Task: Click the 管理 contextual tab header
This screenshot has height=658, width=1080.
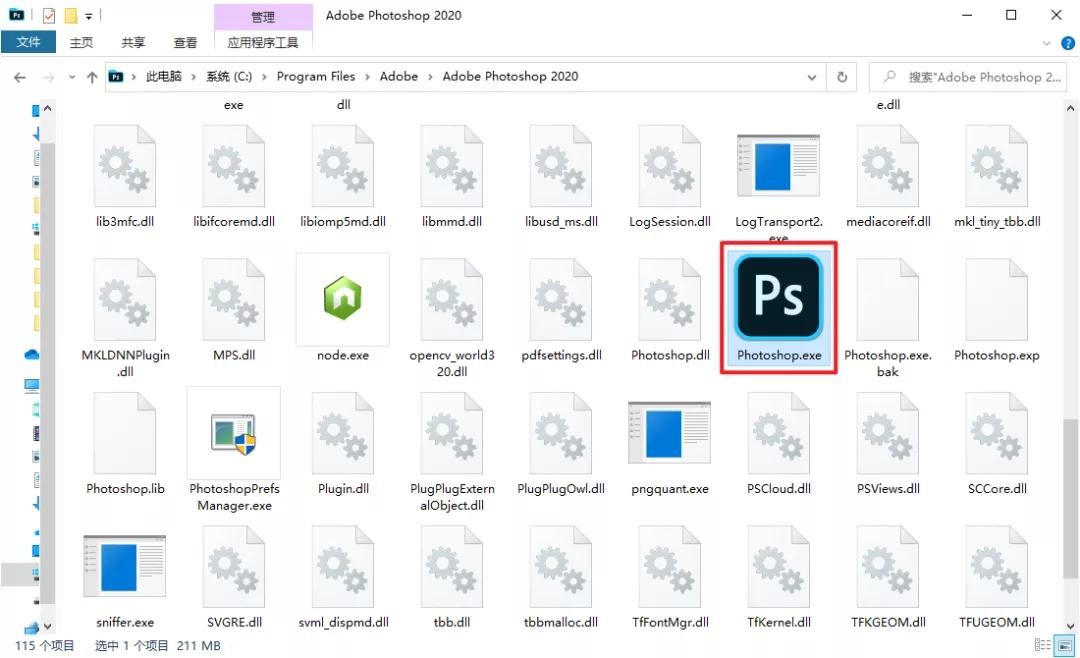Action: coord(263,17)
